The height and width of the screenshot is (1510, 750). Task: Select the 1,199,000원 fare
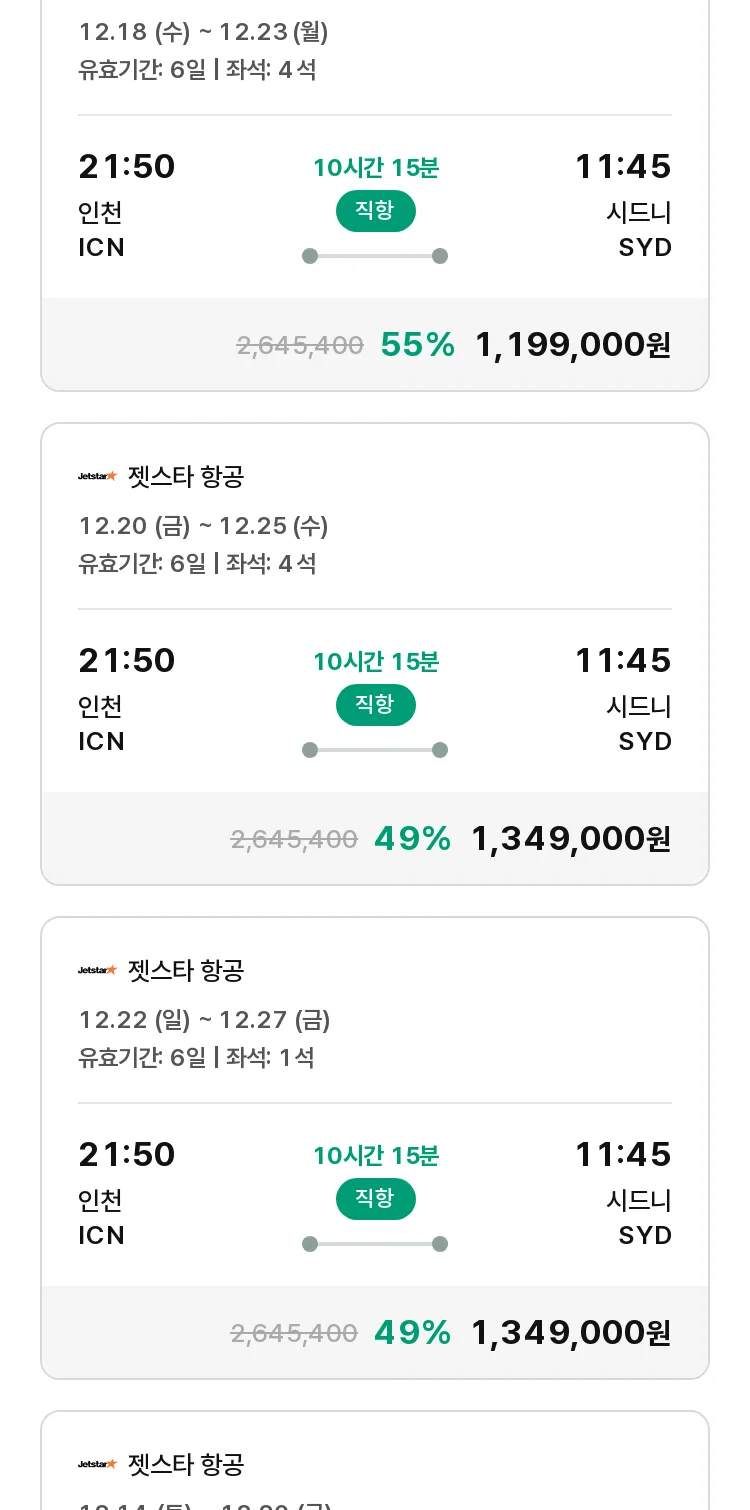[573, 344]
